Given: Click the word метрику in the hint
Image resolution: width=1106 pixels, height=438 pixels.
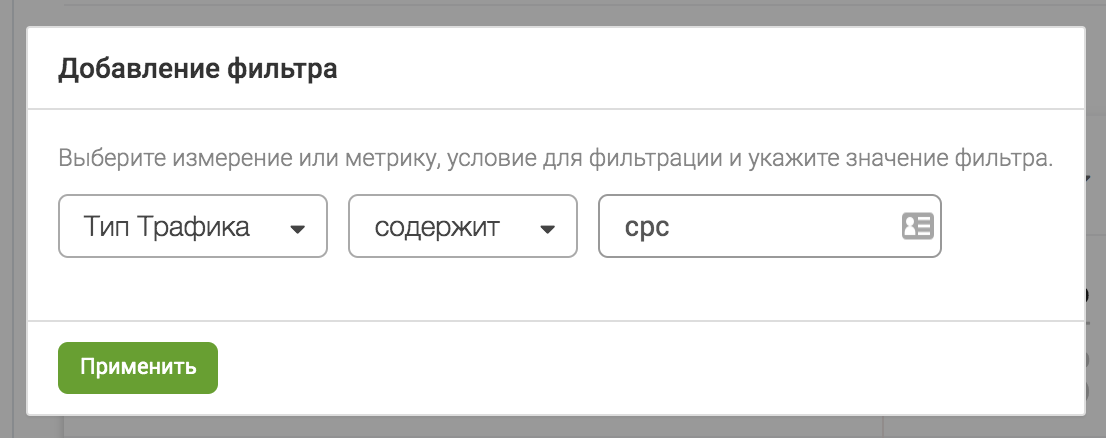Looking at the screenshot, I should pyautogui.click(x=384, y=158).
